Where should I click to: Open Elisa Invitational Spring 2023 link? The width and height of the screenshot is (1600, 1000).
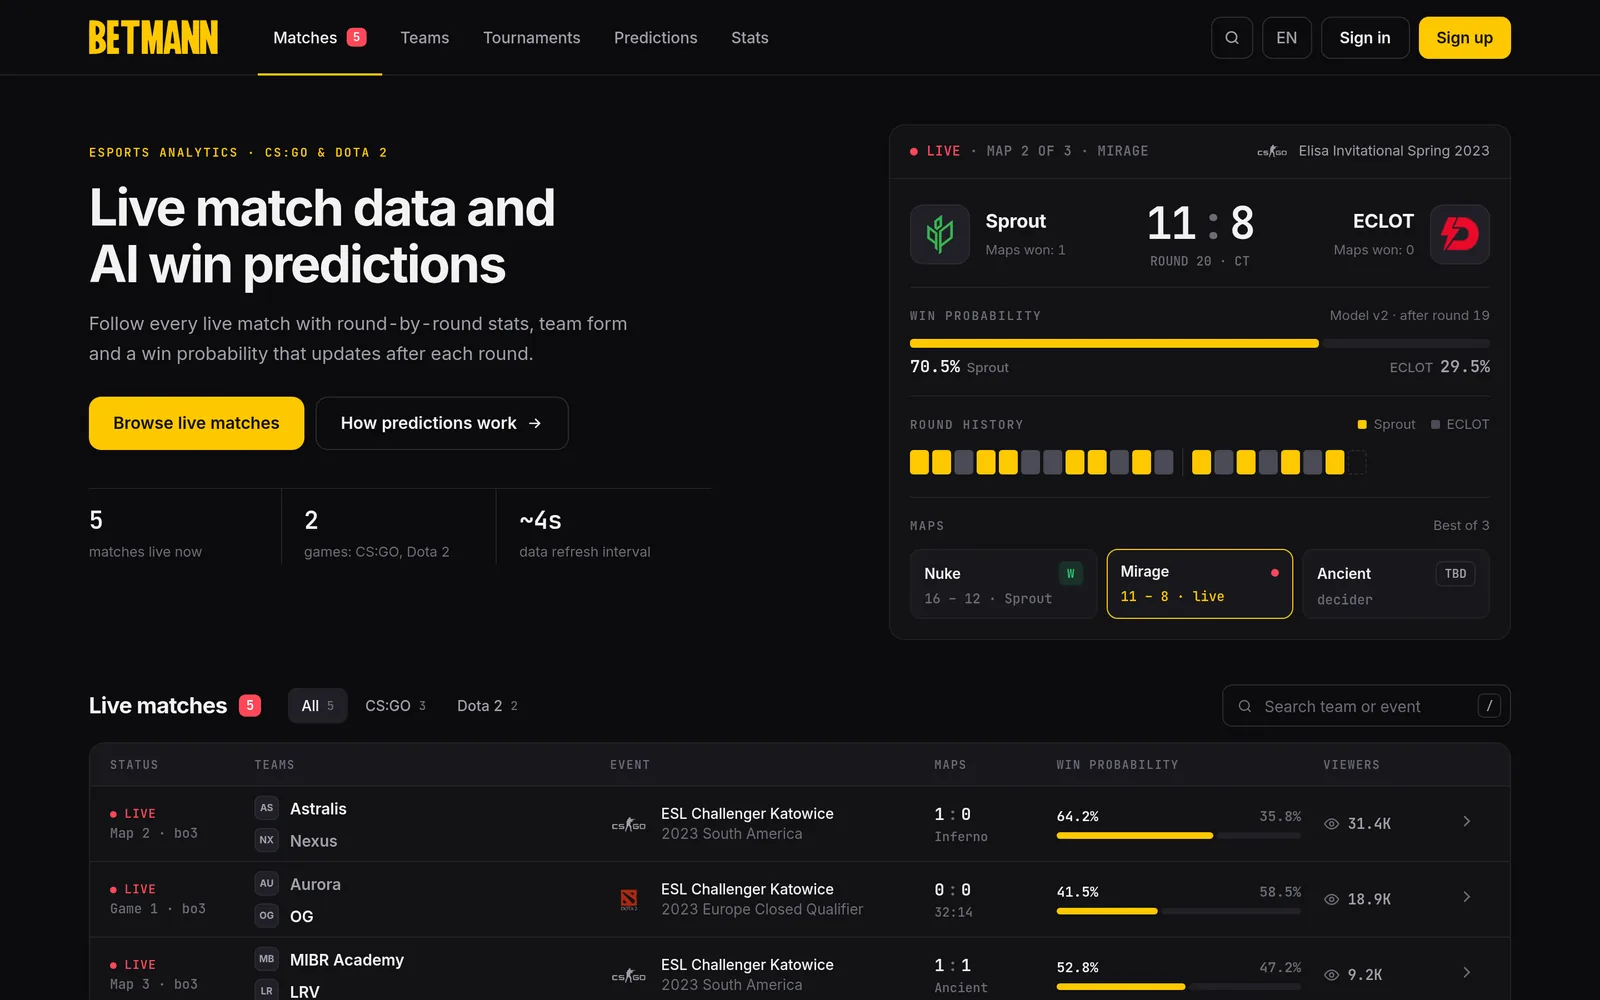[1394, 151]
